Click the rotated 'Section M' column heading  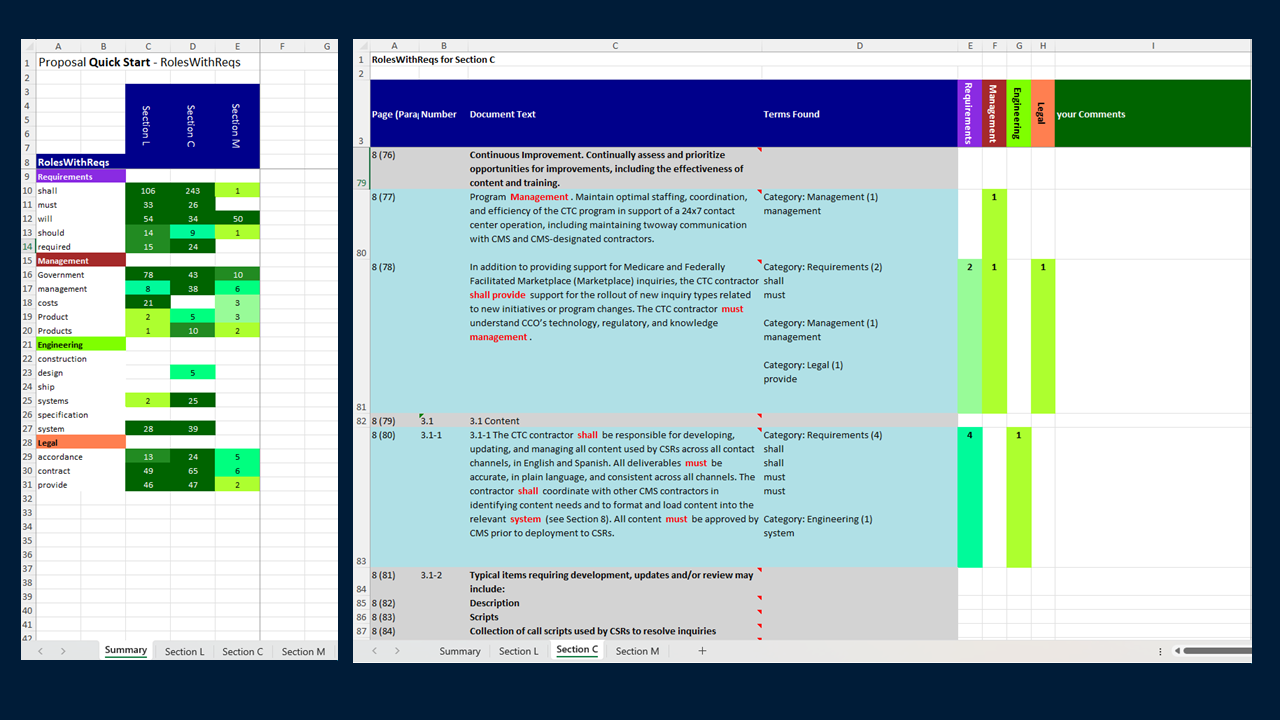[237, 126]
